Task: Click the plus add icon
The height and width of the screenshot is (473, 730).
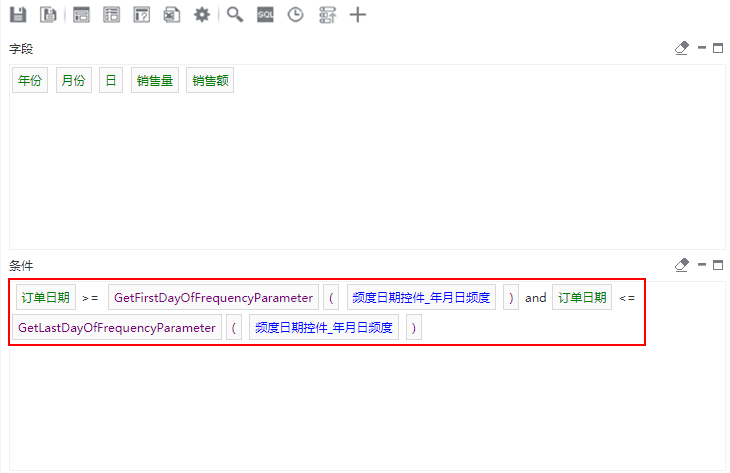Action: pos(358,15)
